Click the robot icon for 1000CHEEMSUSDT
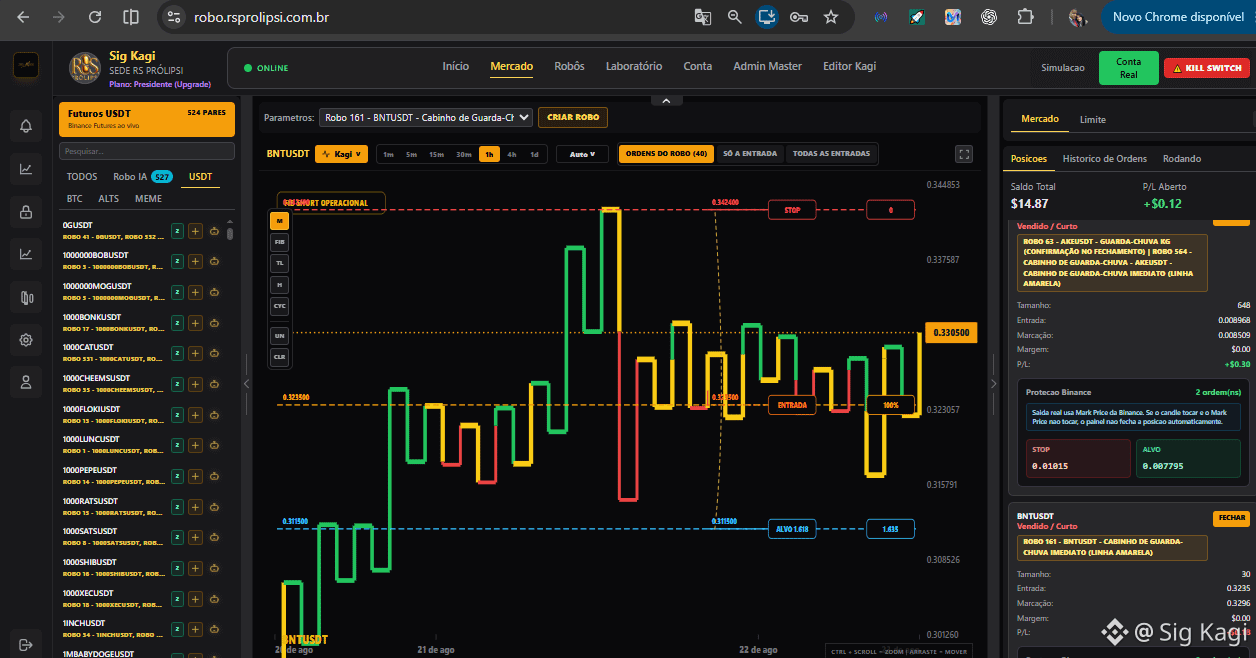 click(x=214, y=384)
